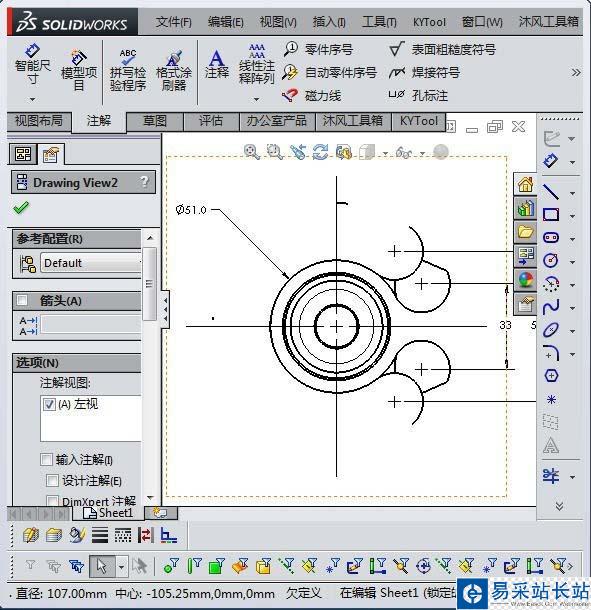
Task: Open Drawing View2 help question mark
Action: pyautogui.click(x=144, y=182)
